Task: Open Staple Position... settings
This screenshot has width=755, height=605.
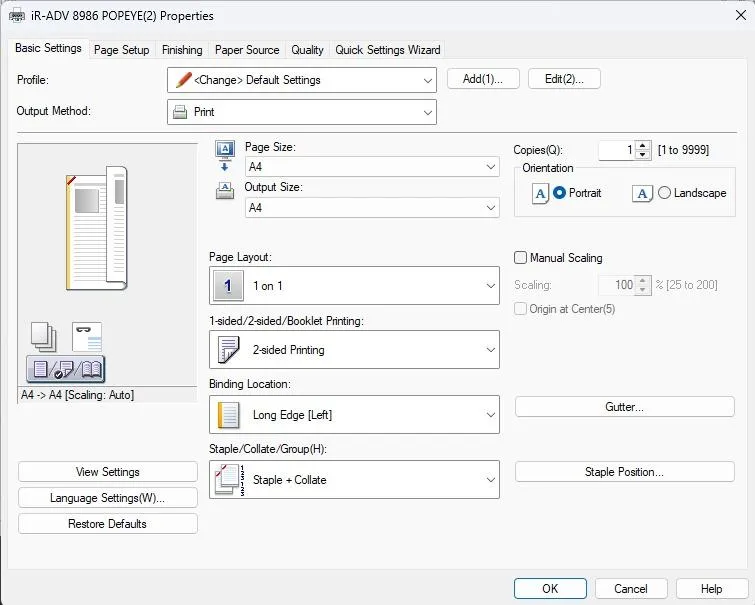Action: (625, 472)
